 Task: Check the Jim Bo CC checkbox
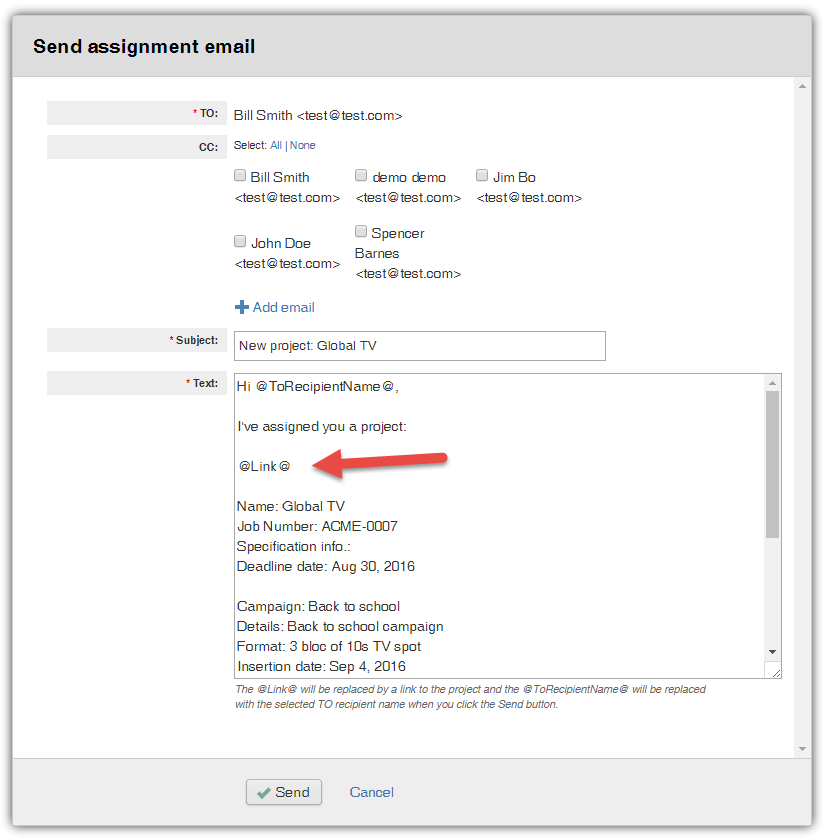pos(482,176)
